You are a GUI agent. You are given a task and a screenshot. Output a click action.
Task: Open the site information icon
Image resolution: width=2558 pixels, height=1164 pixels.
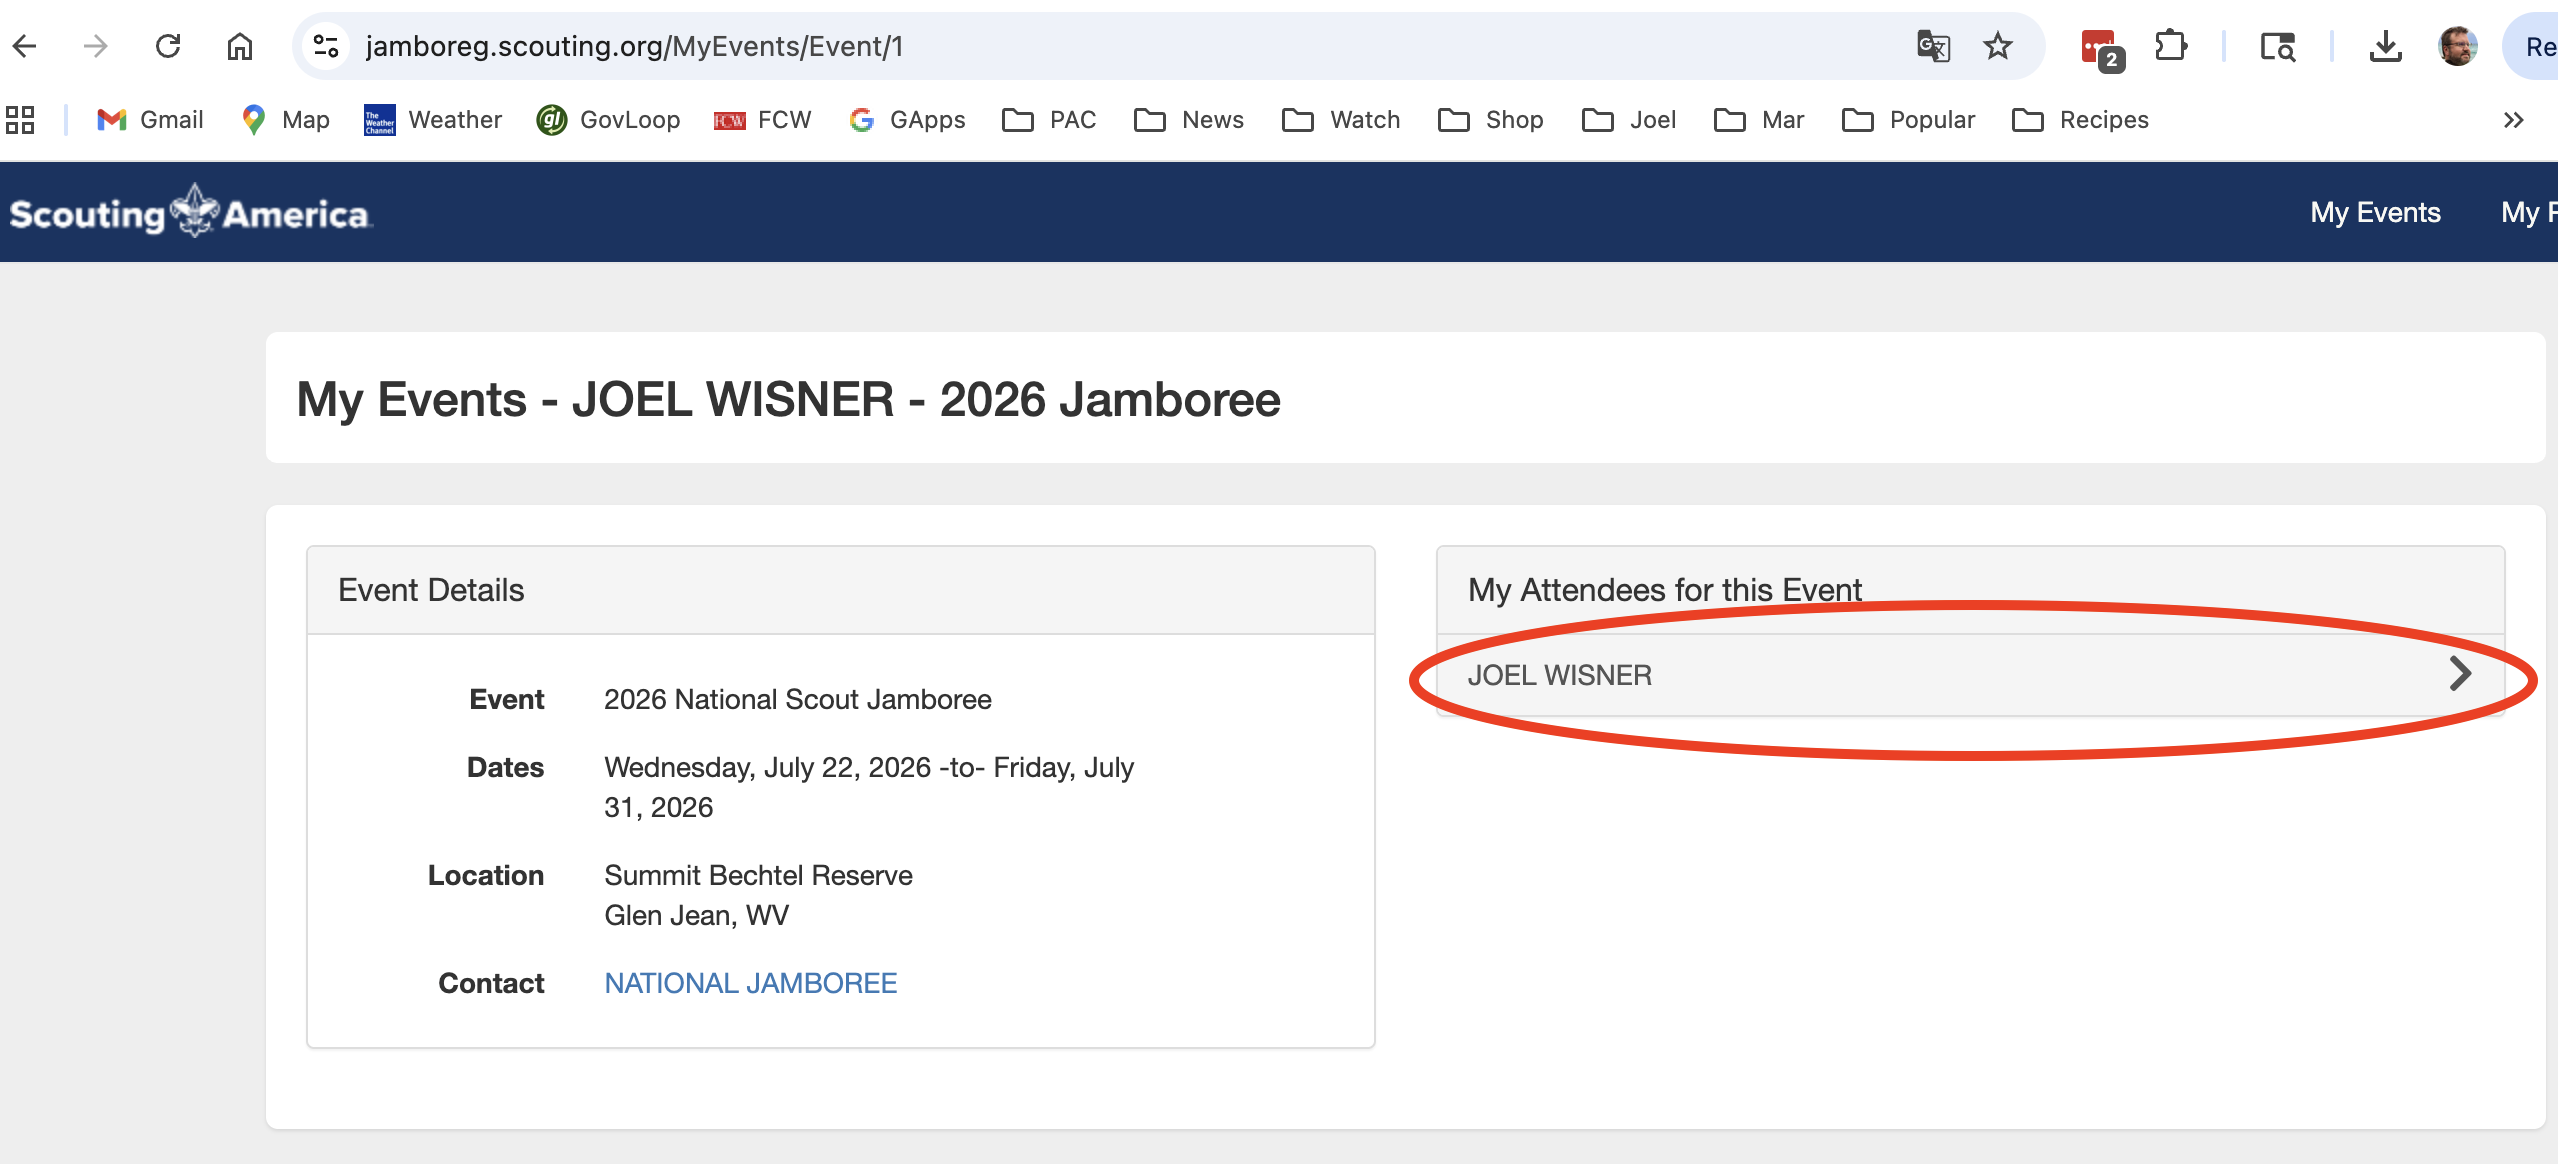[326, 46]
